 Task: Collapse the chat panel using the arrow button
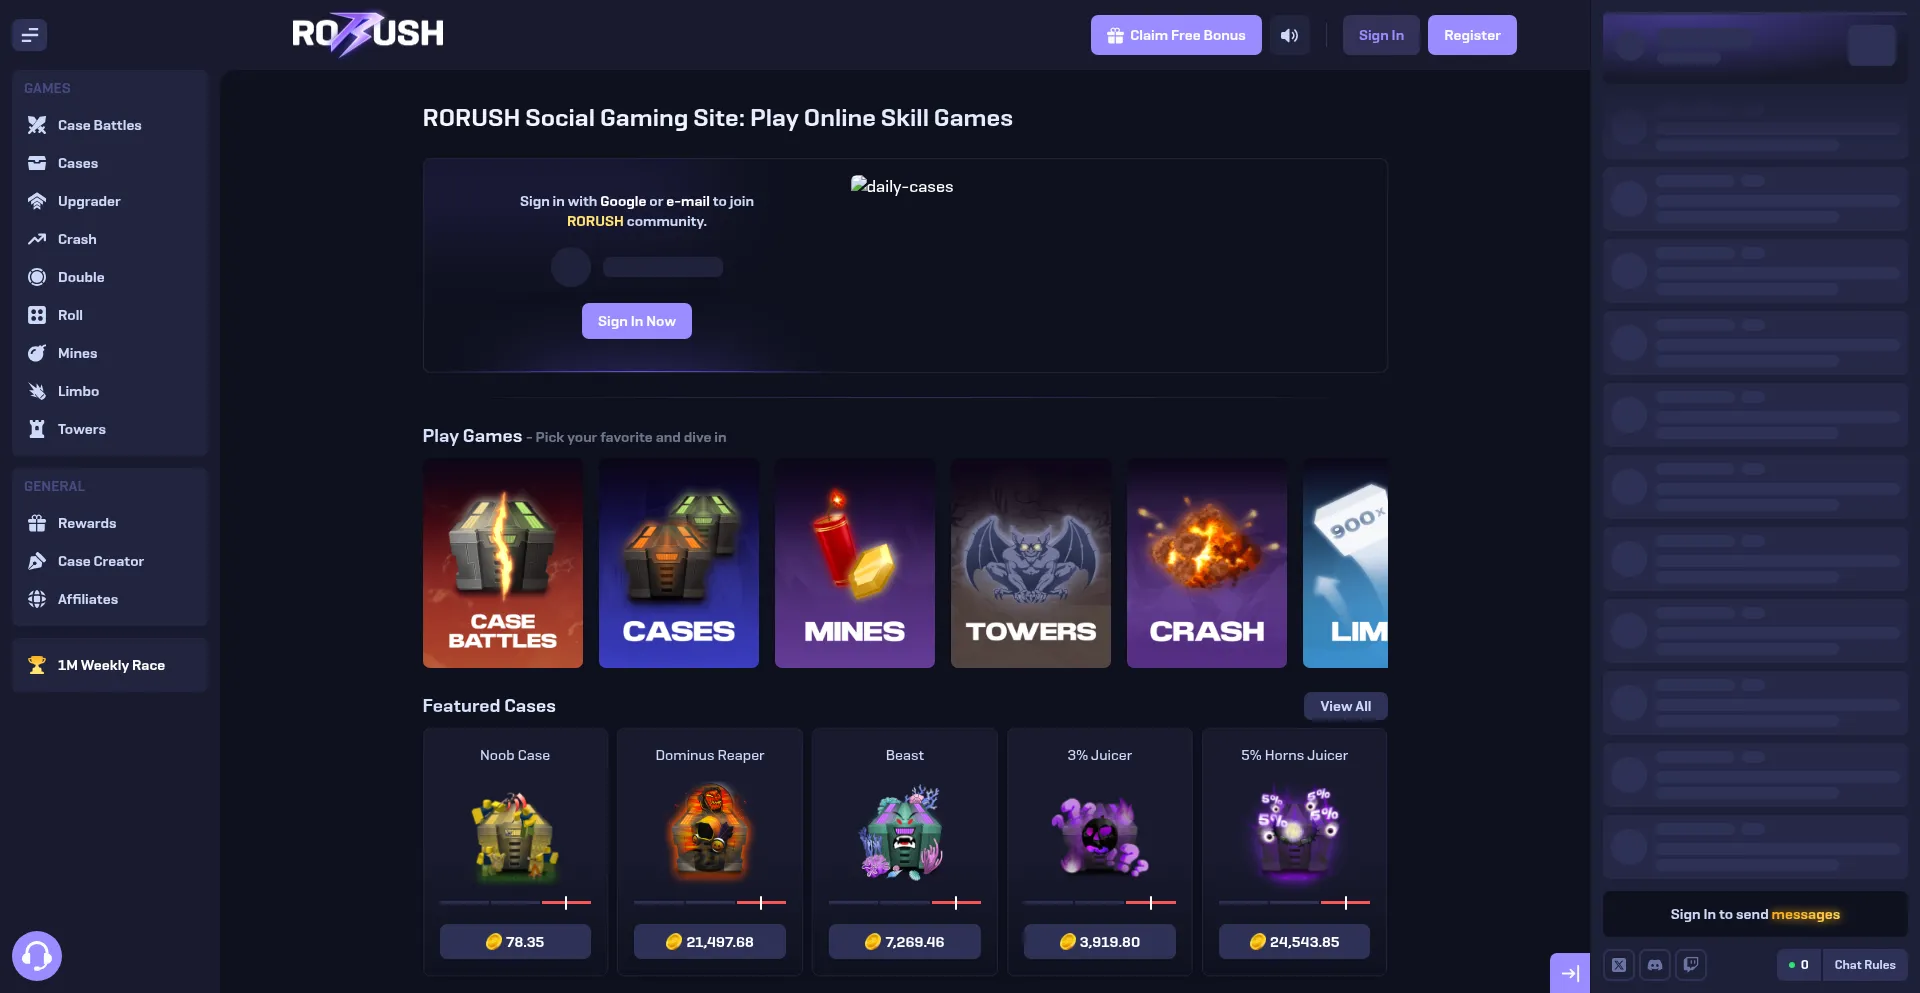(x=1570, y=973)
